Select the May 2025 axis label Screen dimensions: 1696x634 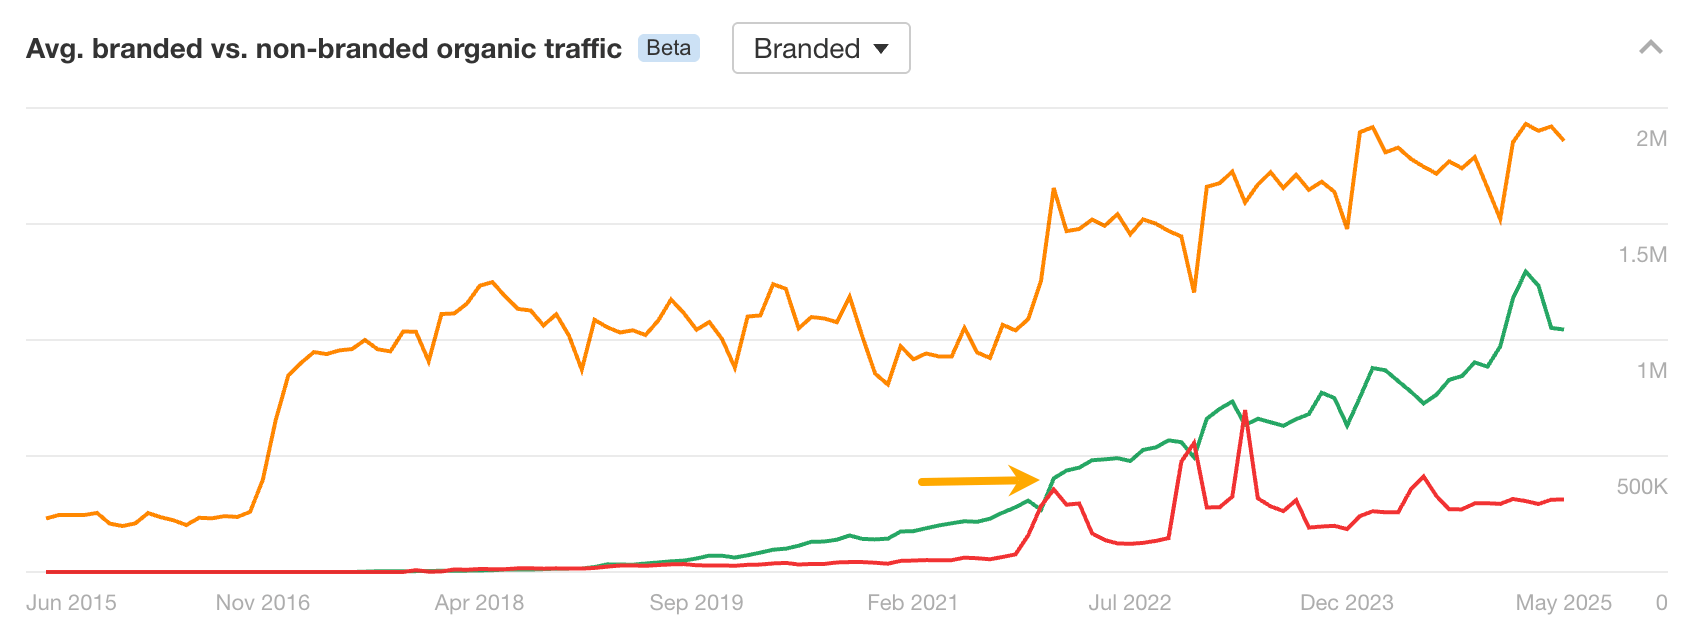click(1563, 603)
